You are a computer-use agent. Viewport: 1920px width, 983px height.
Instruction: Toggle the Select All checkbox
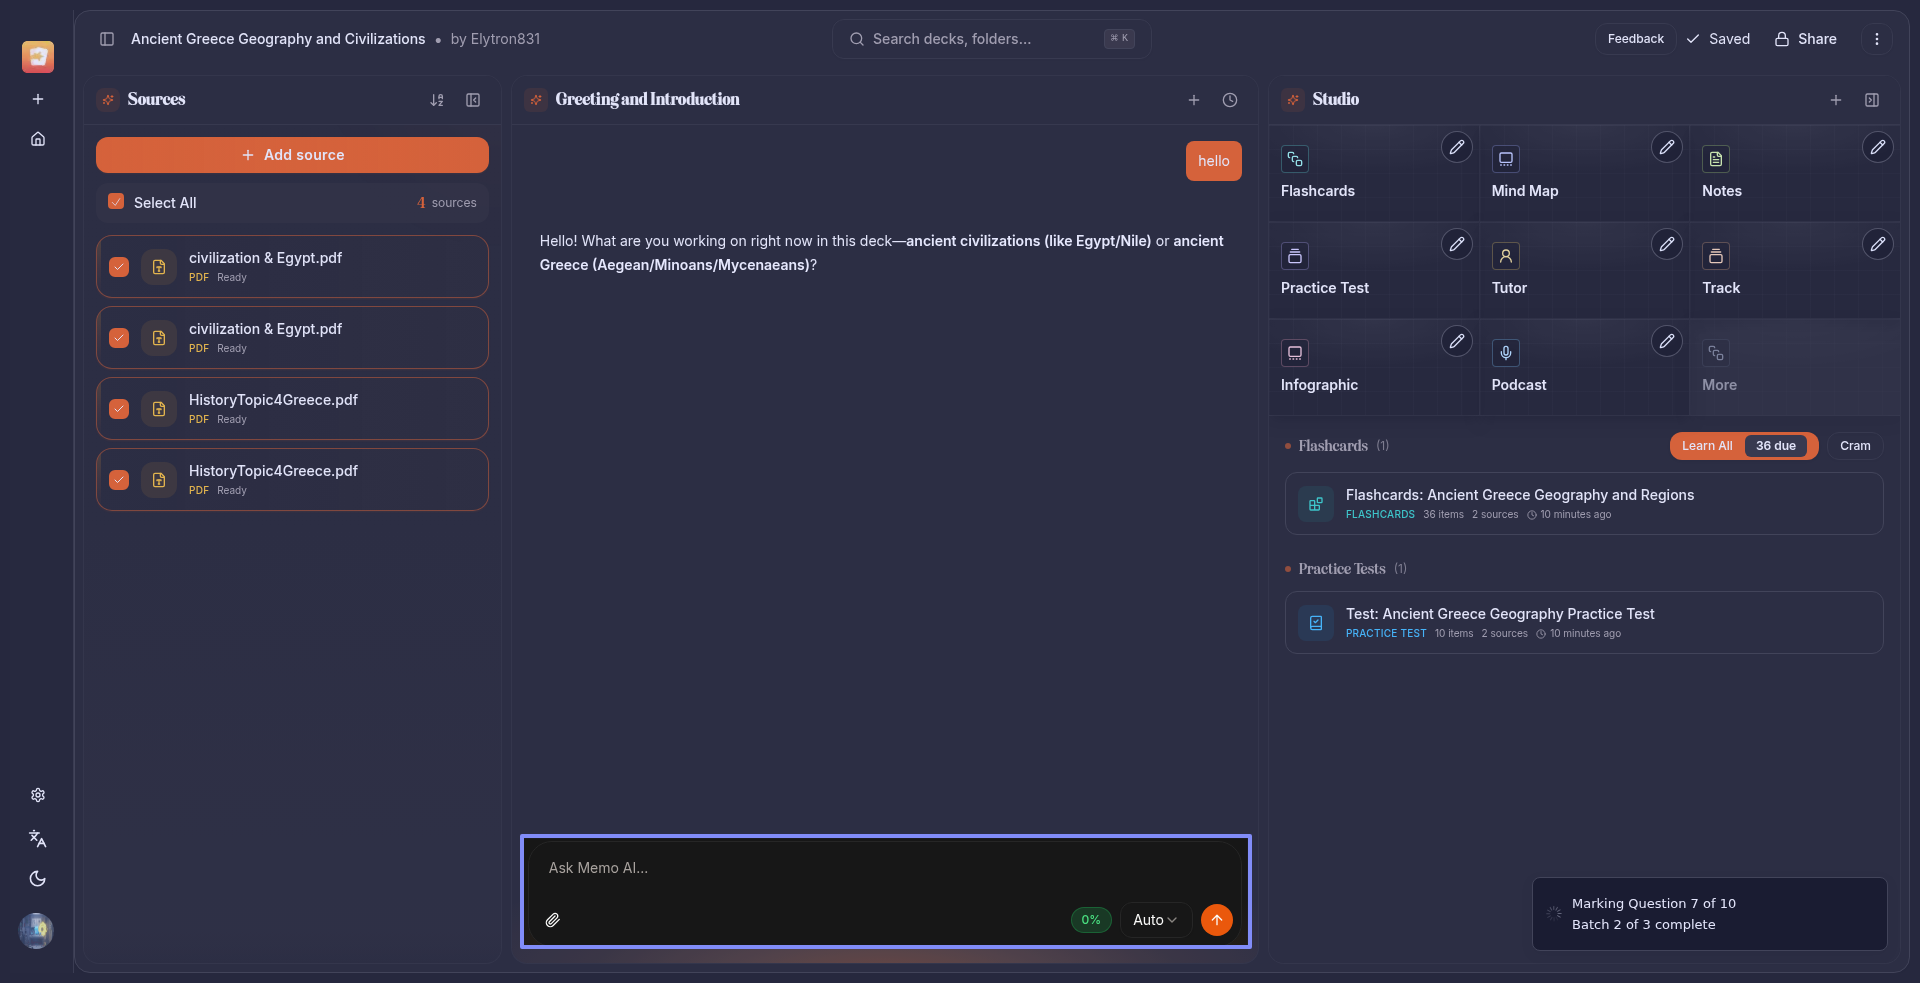[116, 202]
